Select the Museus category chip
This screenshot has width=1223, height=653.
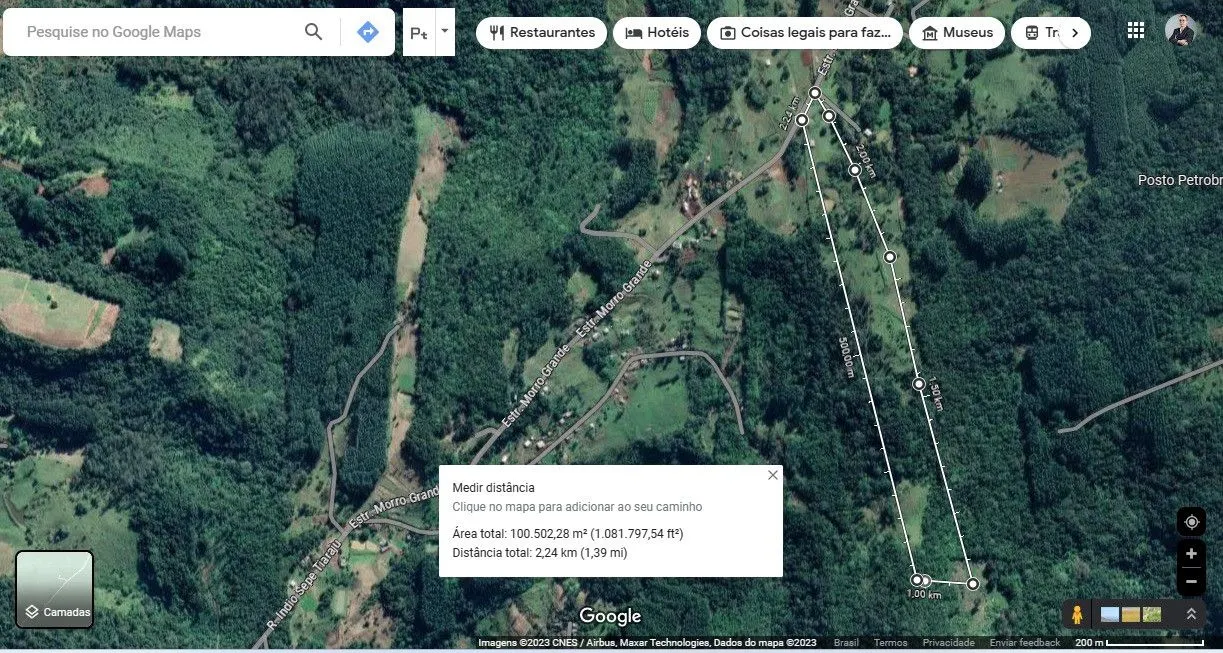click(957, 33)
